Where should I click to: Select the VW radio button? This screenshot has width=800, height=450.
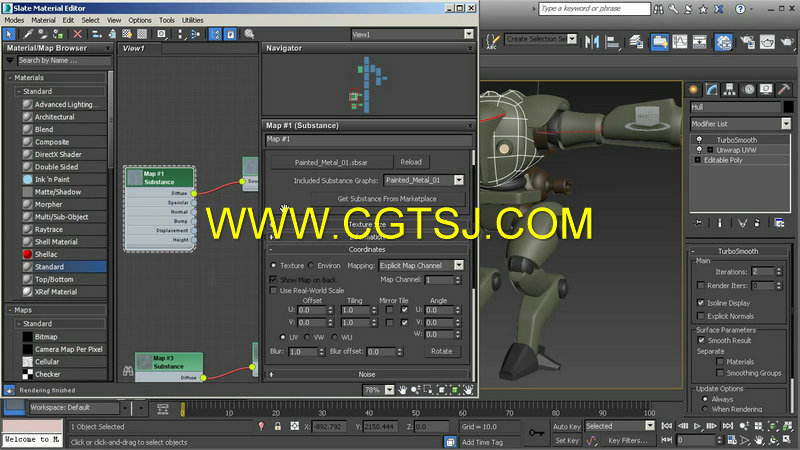click(307, 337)
